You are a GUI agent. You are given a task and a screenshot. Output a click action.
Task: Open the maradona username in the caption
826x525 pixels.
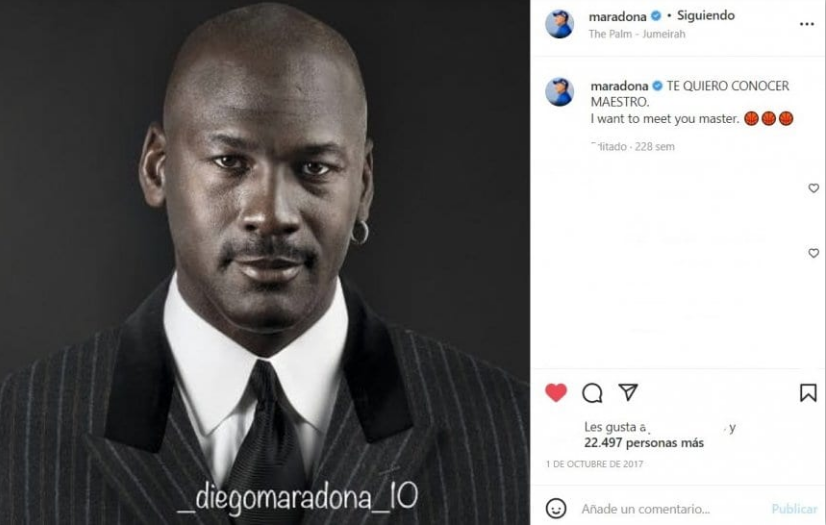pos(620,86)
